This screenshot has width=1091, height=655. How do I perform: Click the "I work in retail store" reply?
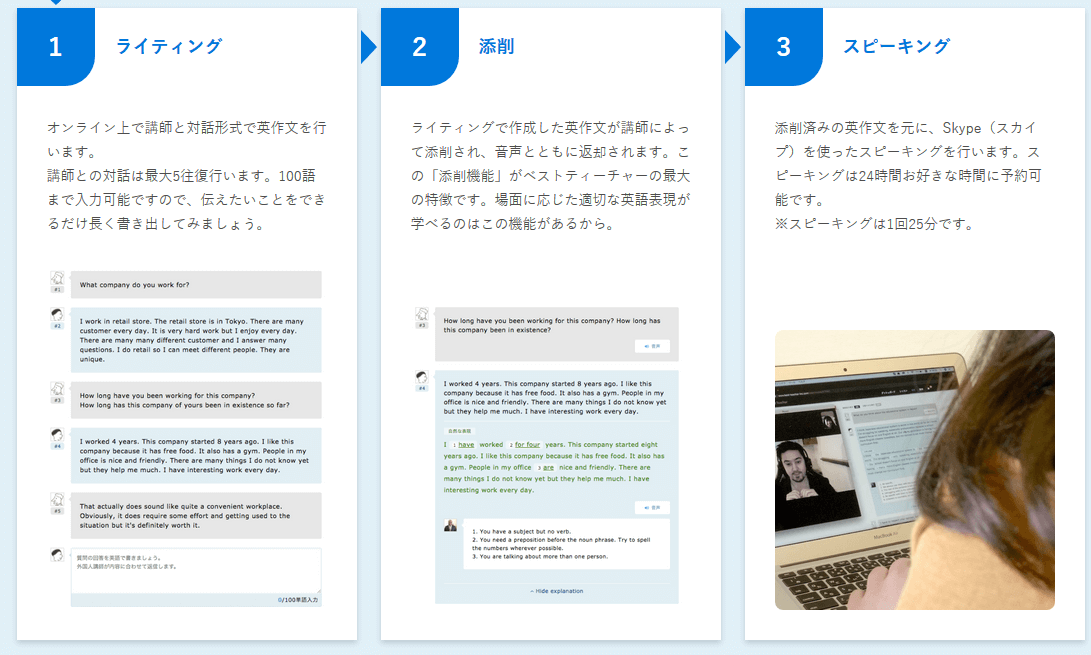pyautogui.click(x=196, y=340)
